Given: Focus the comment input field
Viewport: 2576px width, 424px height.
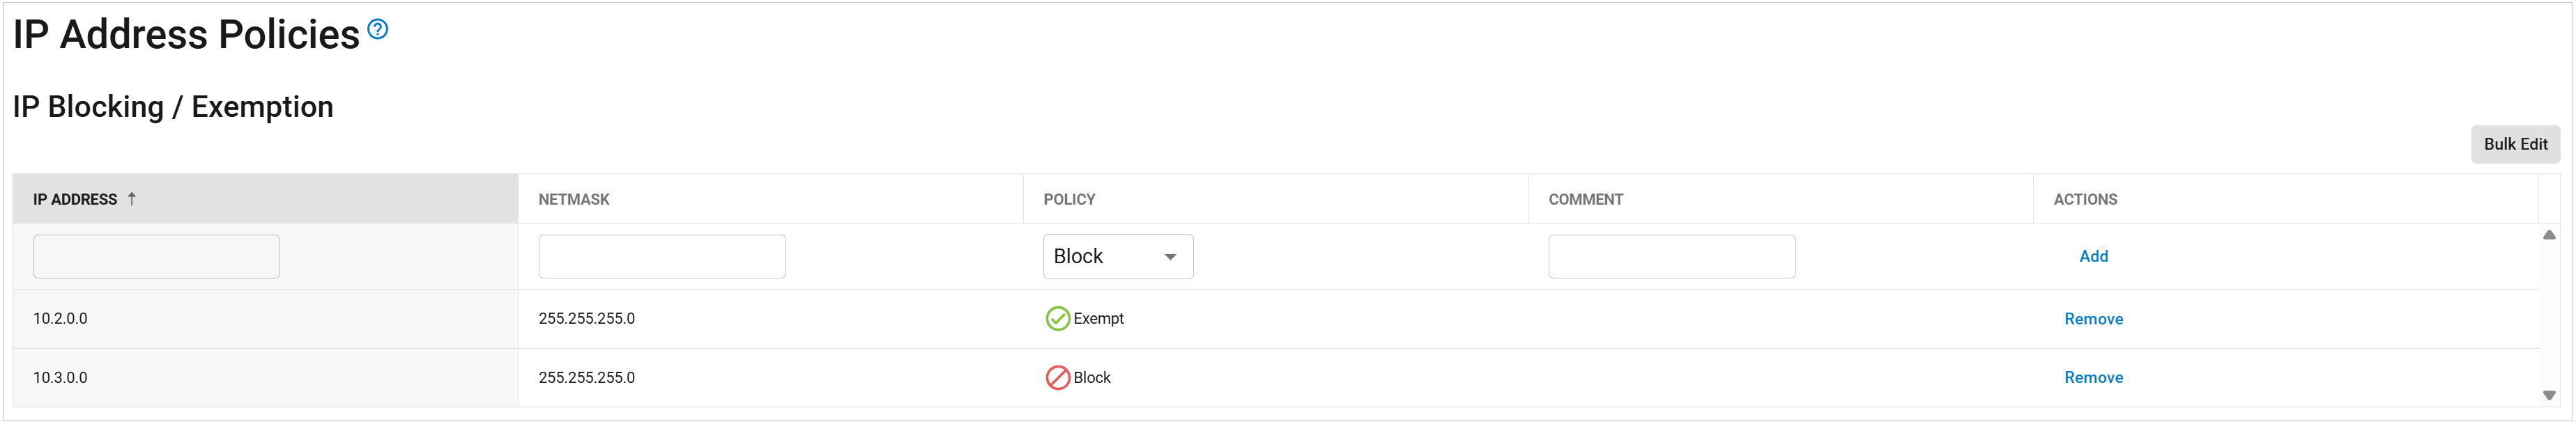Looking at the screenshot, I should coord(1672,257).
